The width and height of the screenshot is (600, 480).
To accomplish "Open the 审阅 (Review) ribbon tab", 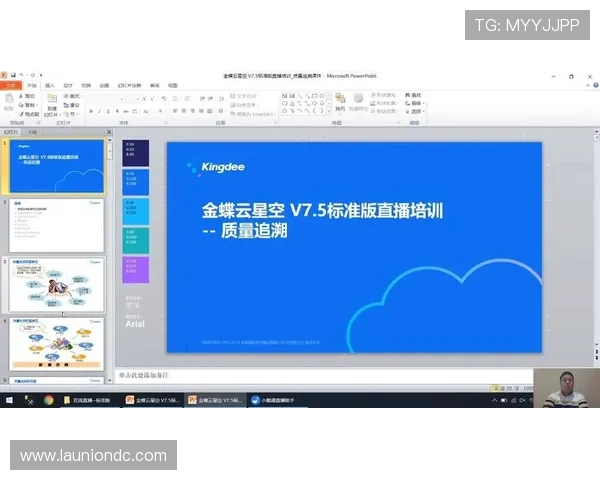I will (155, 85).
